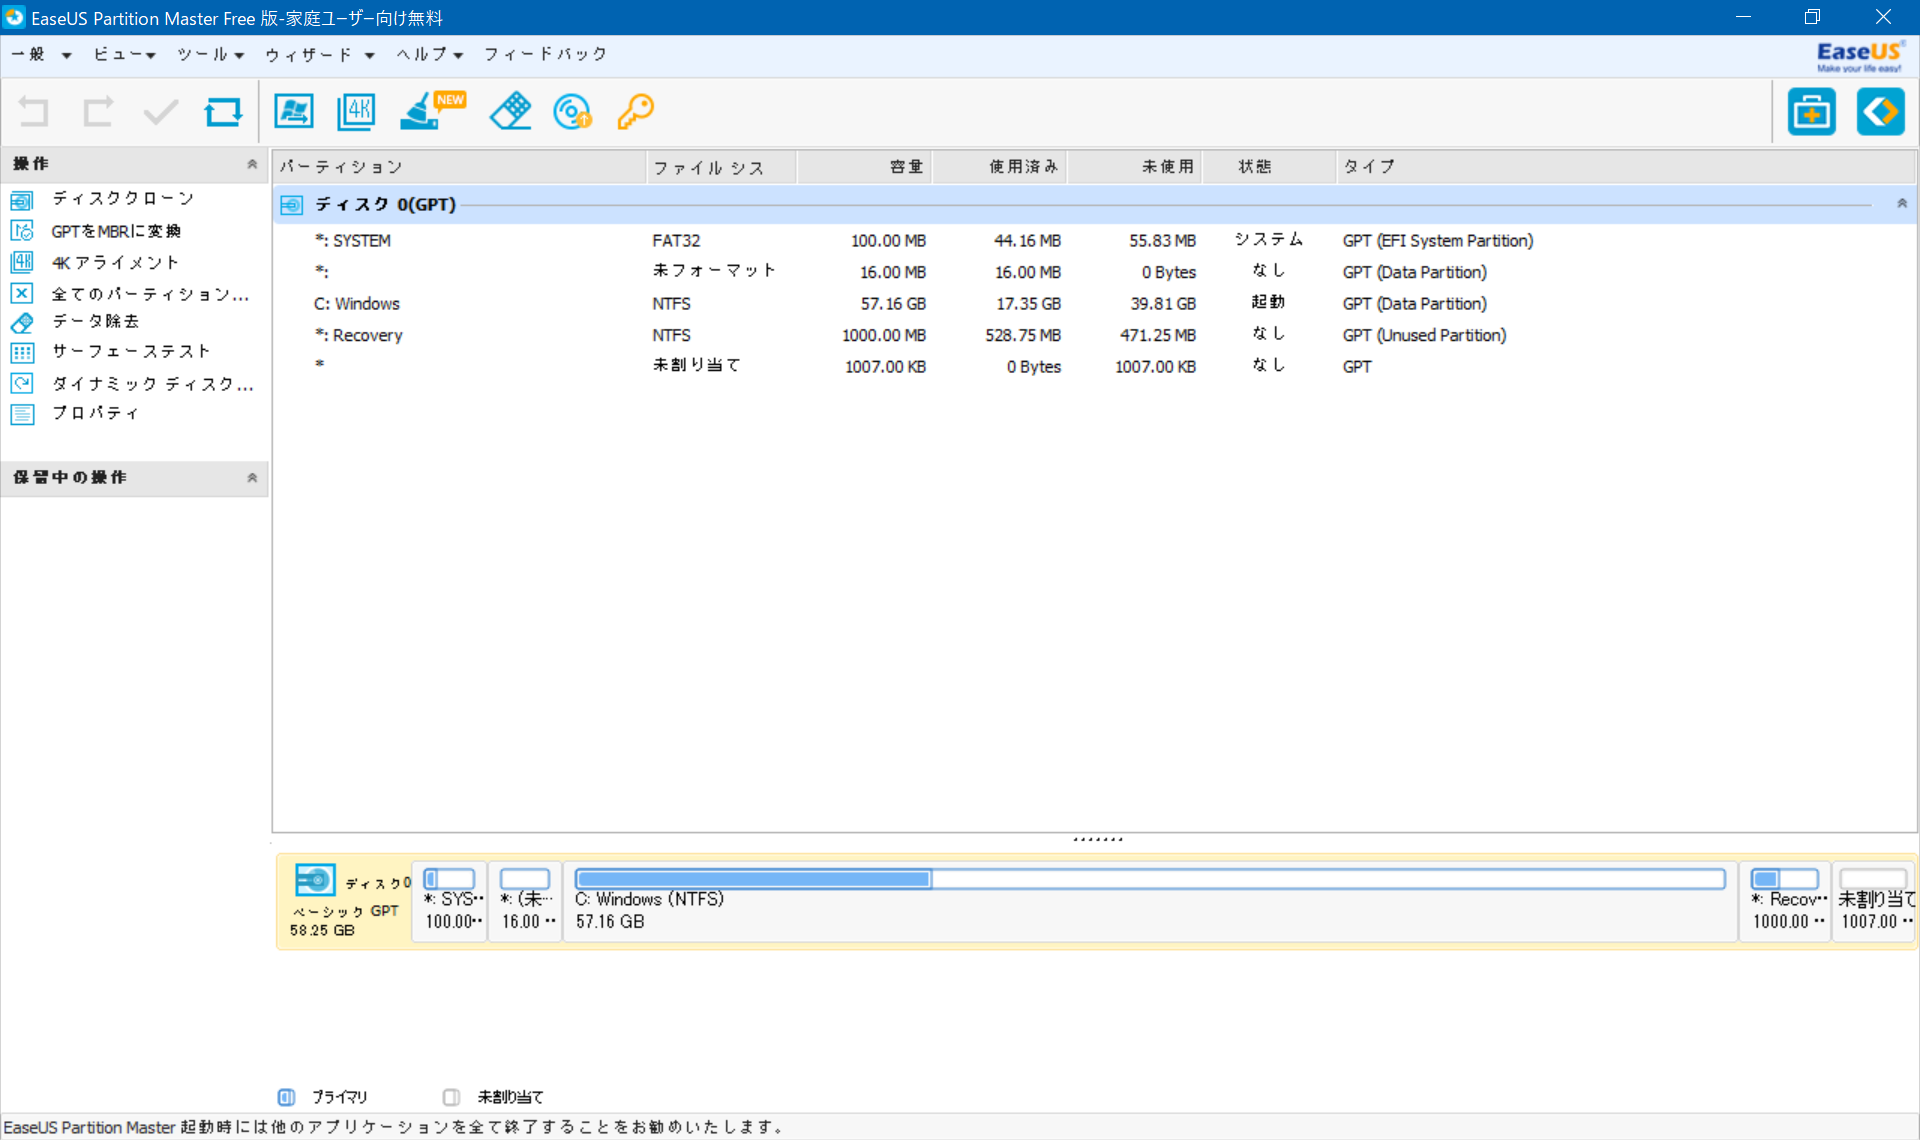1920x1140 pixels.
Task: Click the 状態 column header
Action: (1269, 167)
